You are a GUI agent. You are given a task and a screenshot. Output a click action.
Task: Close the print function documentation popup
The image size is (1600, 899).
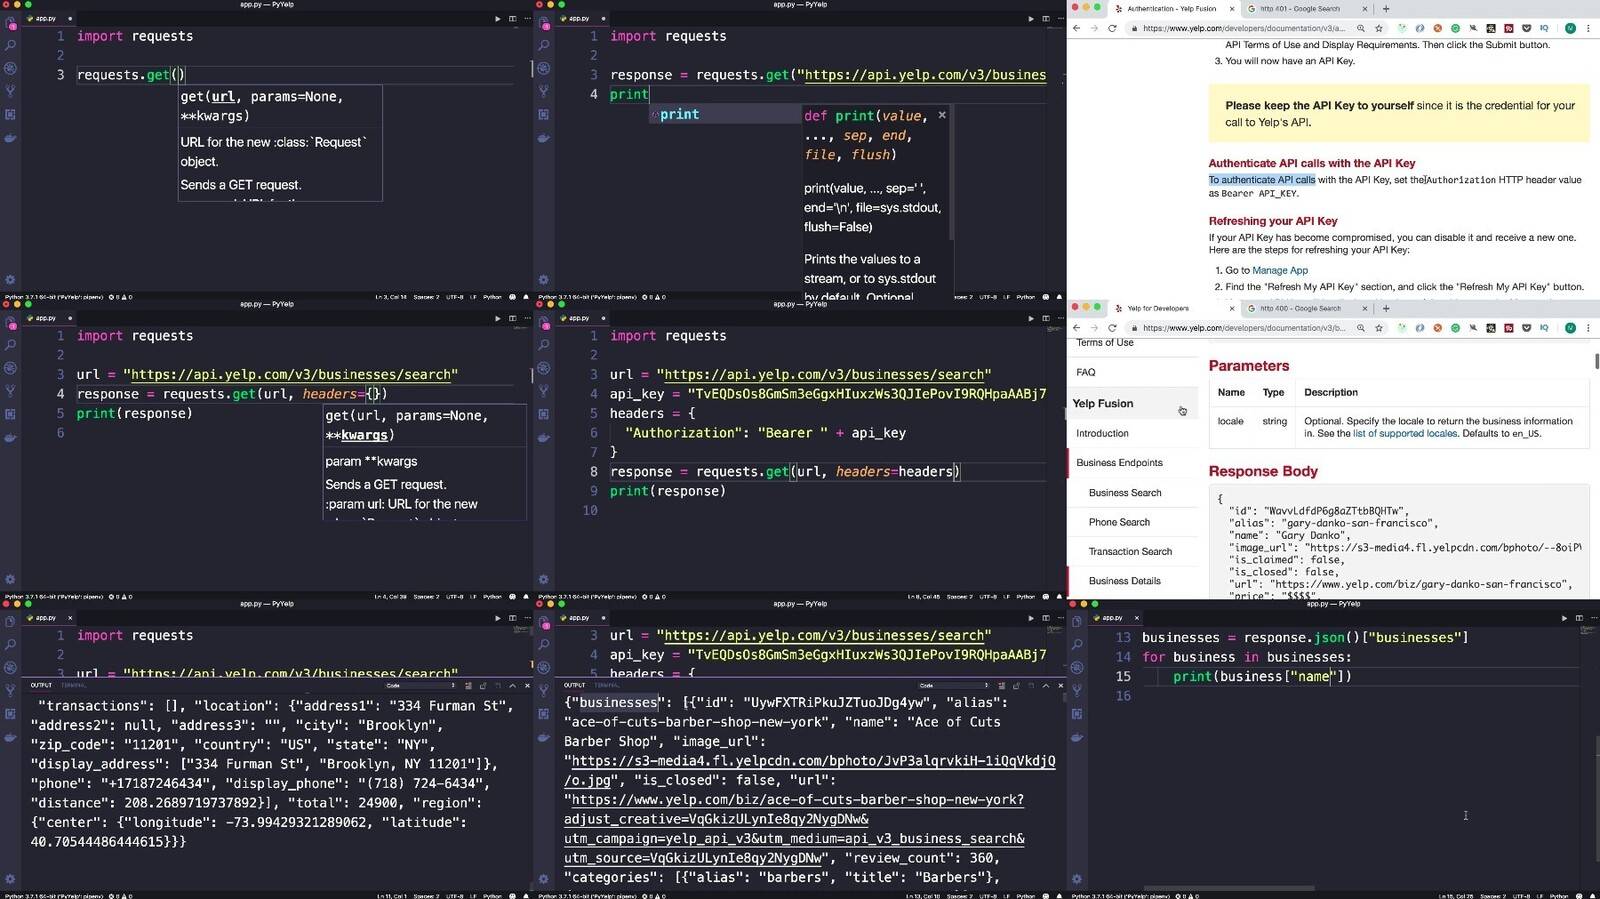pyautogui.click(x=942, y=115)
